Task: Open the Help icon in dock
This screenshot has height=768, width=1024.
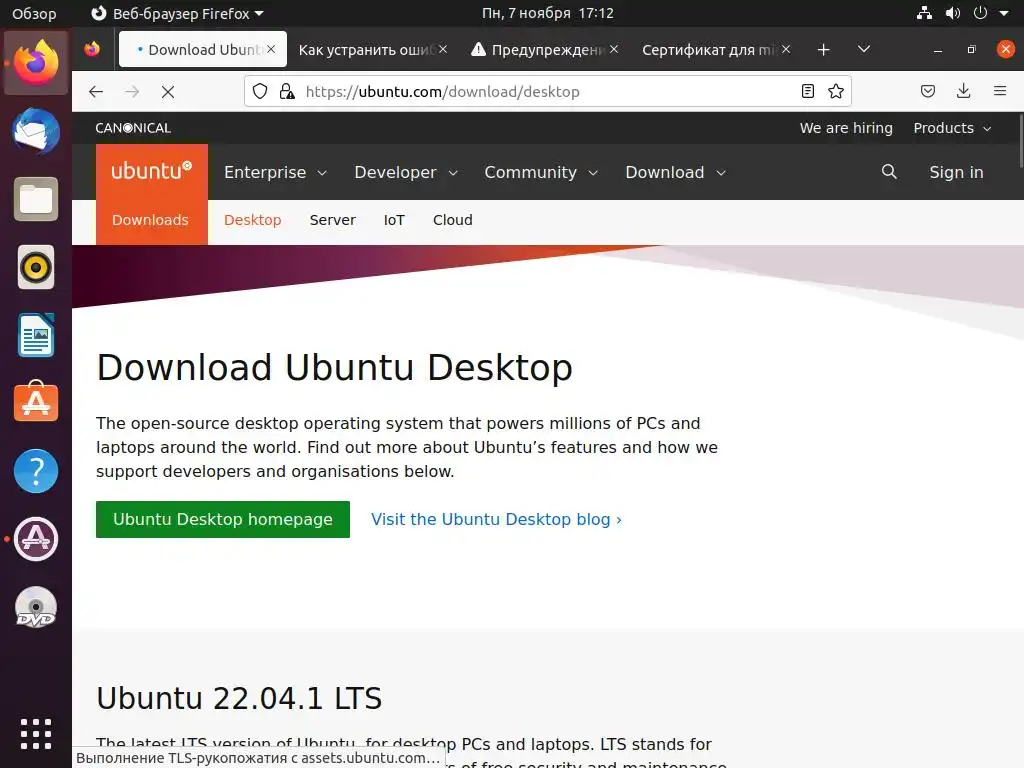Action: (x=36, y=471)
